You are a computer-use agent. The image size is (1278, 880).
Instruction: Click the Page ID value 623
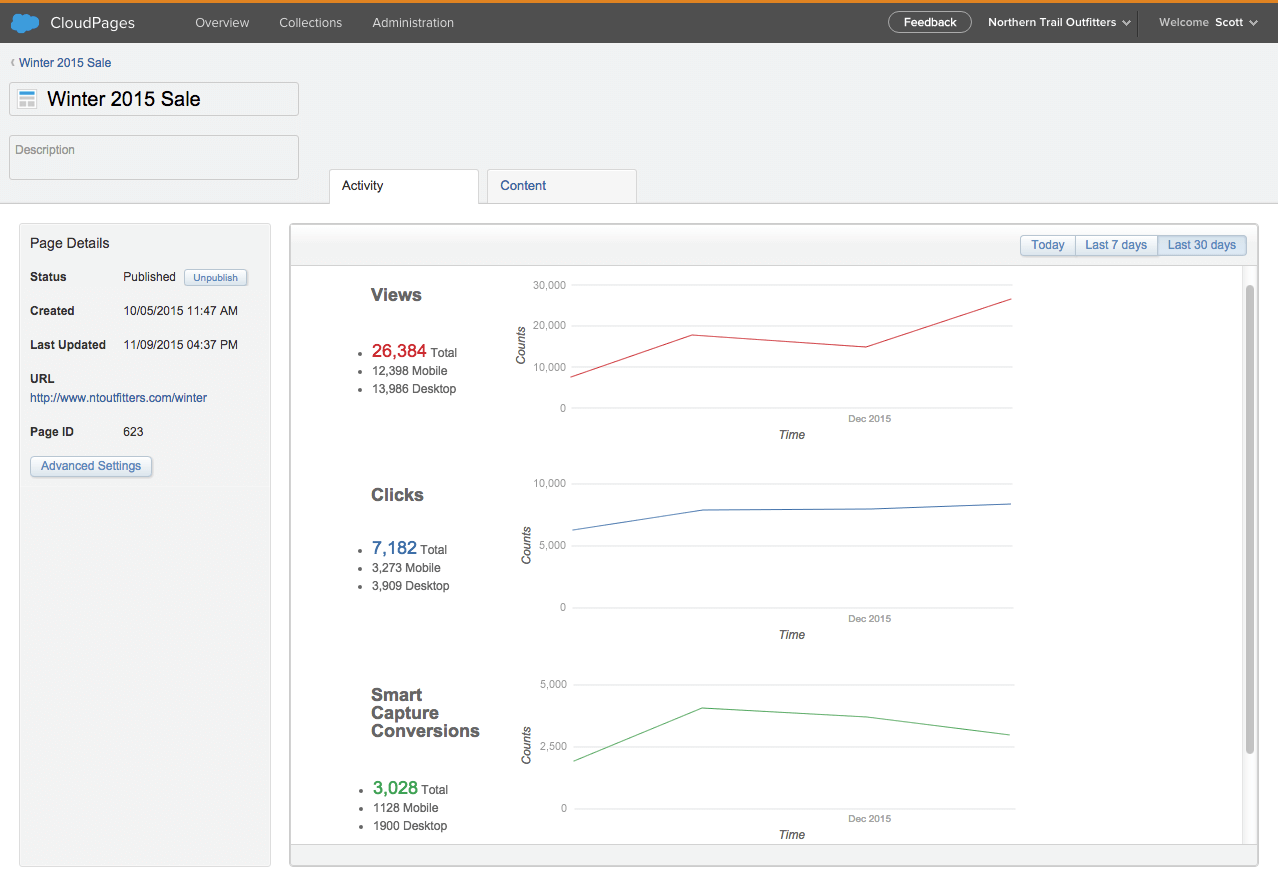tap(133, 432)
